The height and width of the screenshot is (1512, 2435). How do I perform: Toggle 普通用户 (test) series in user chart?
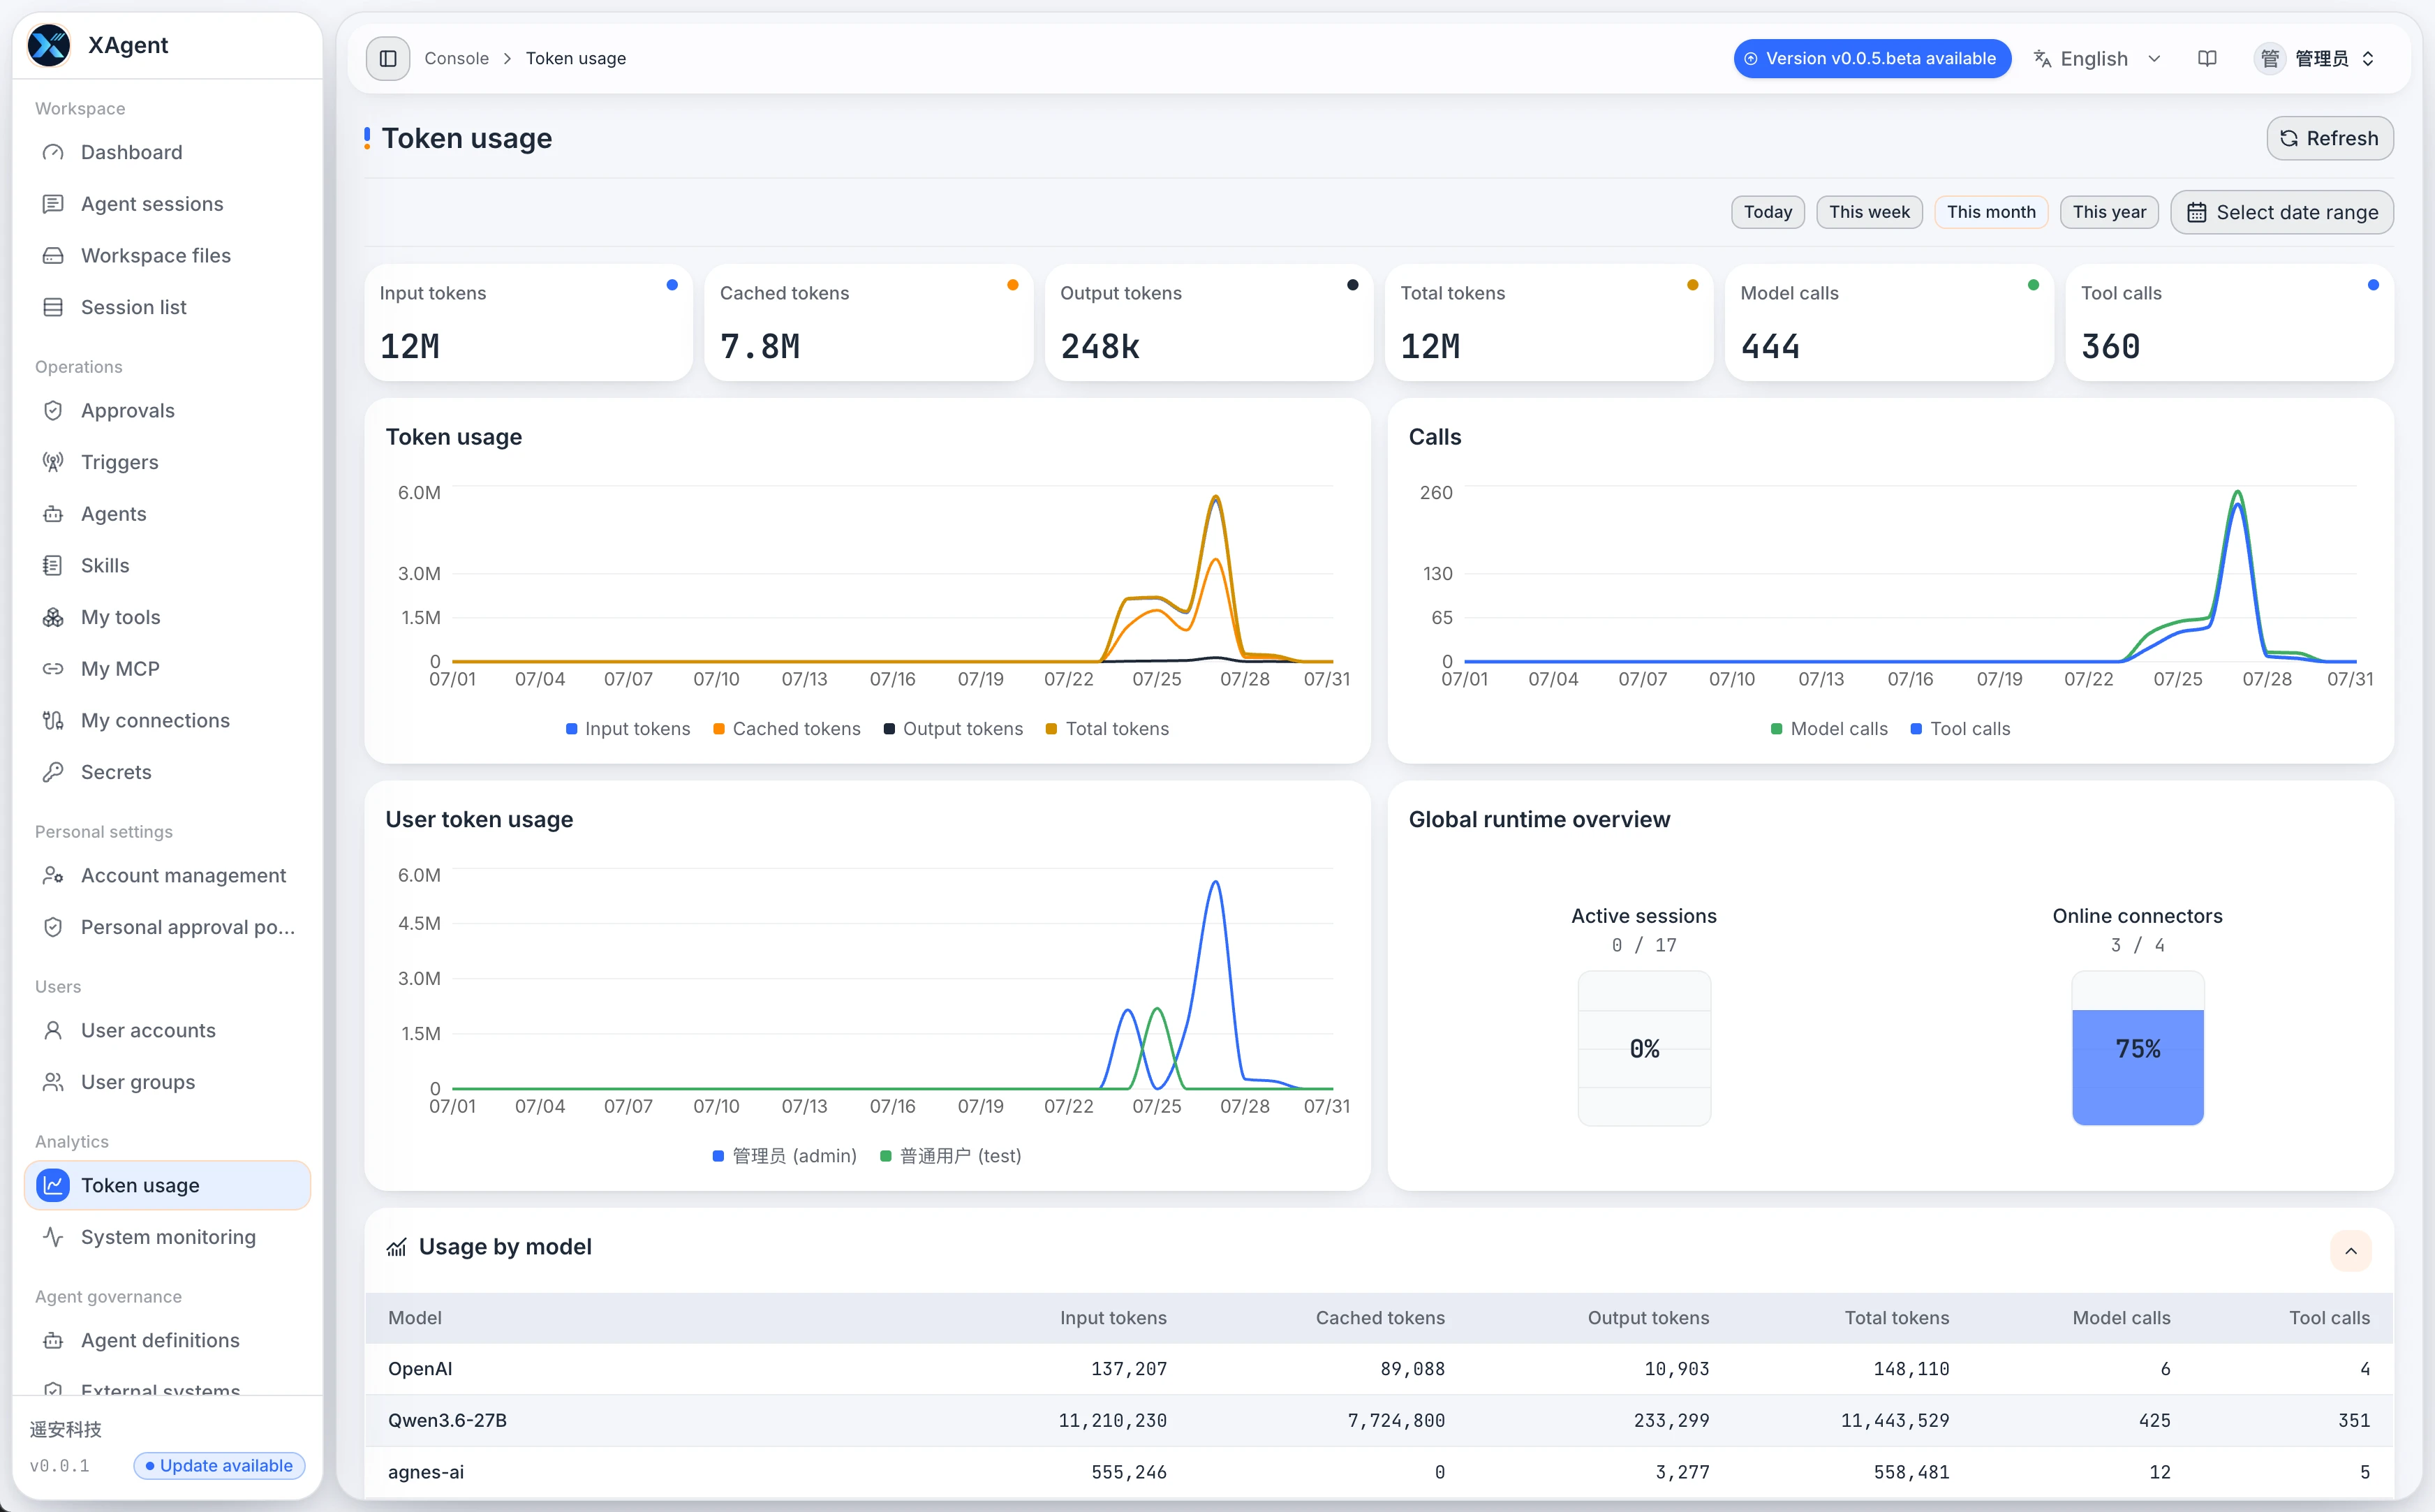[x=950, y=1156]
